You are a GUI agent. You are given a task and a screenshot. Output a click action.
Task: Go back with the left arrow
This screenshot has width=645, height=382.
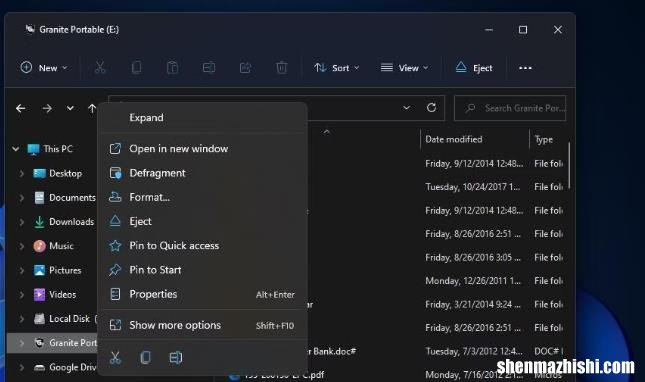tap(21, 108)
